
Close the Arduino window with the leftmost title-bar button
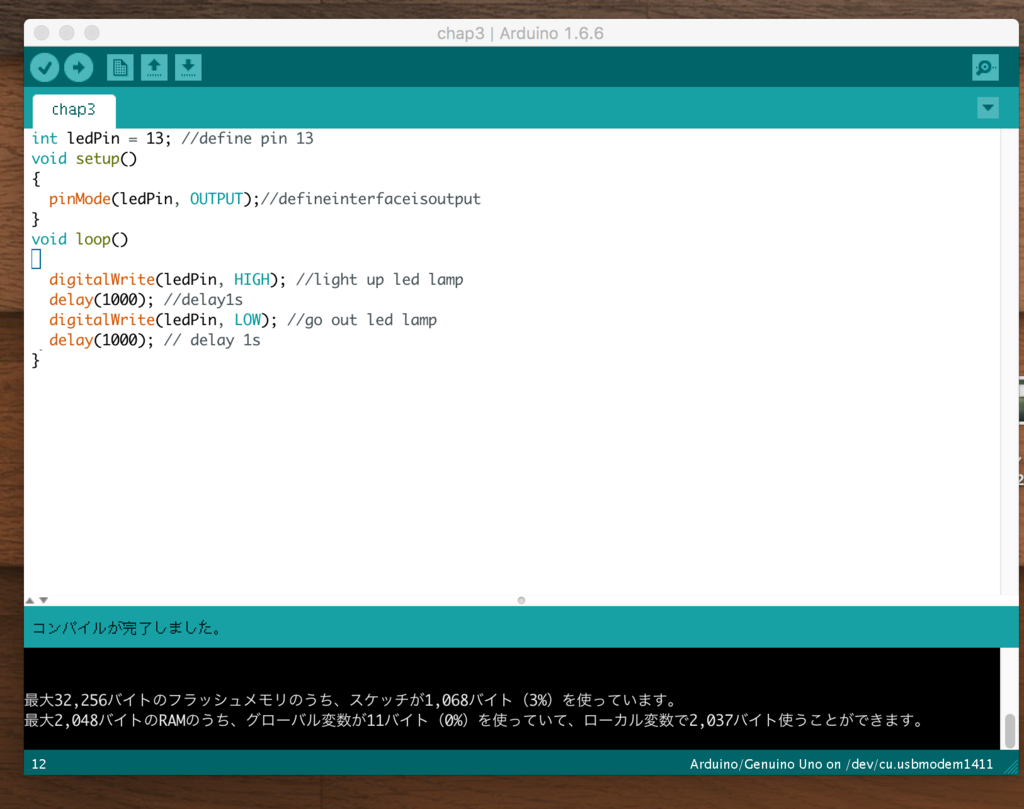point(41,33)
